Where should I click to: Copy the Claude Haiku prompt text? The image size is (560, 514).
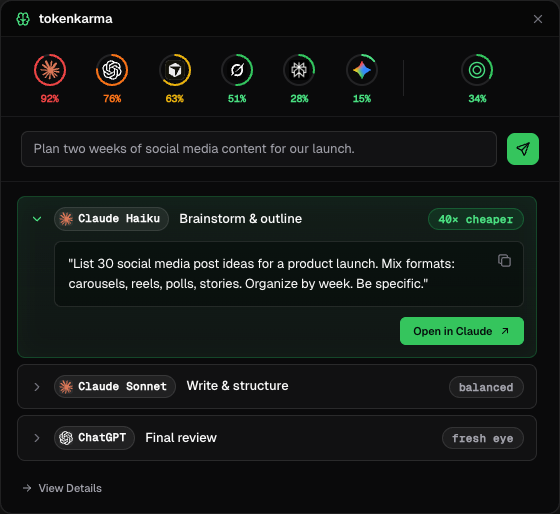pos(504,260)
